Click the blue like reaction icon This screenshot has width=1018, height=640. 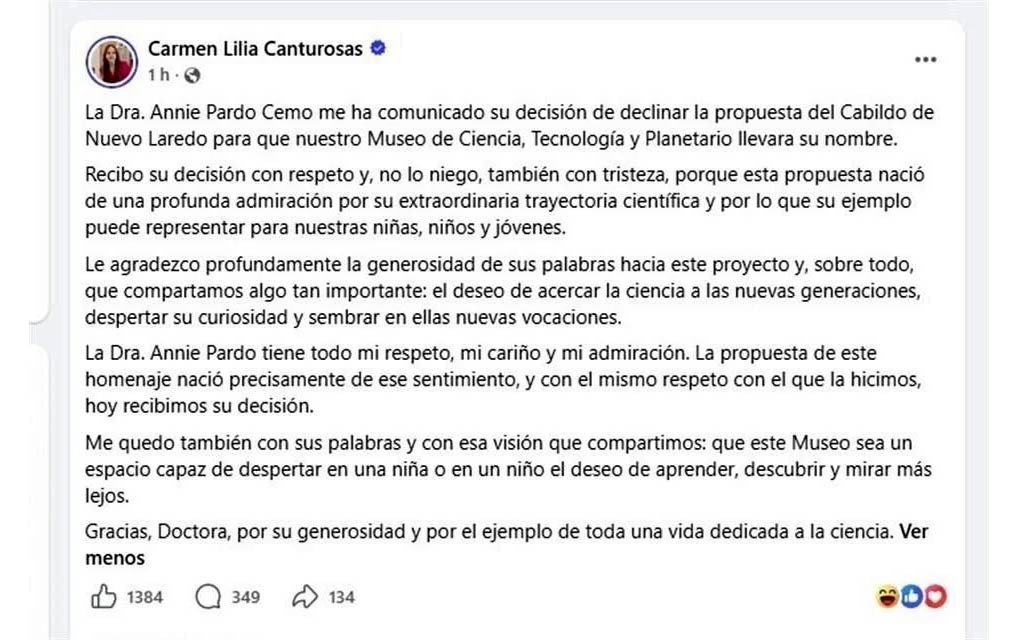click(912, 596)
